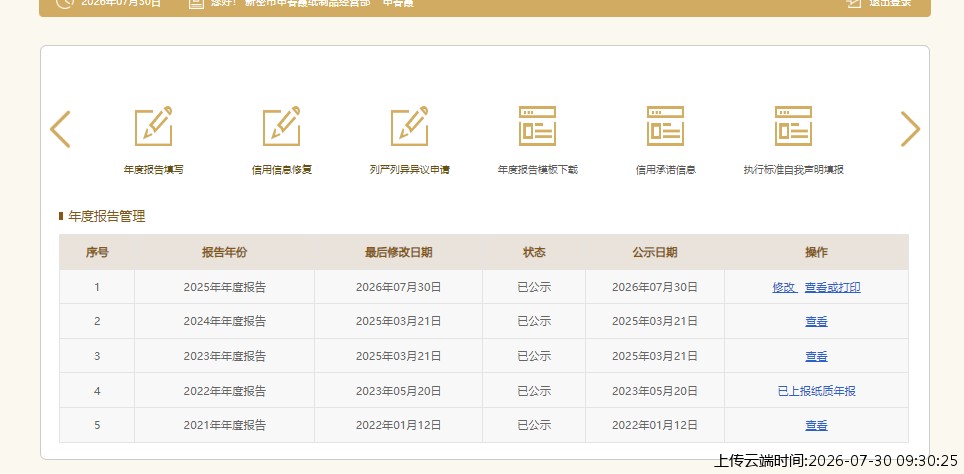Select the 2025年年度报告 cell

(x=224, y=287)
